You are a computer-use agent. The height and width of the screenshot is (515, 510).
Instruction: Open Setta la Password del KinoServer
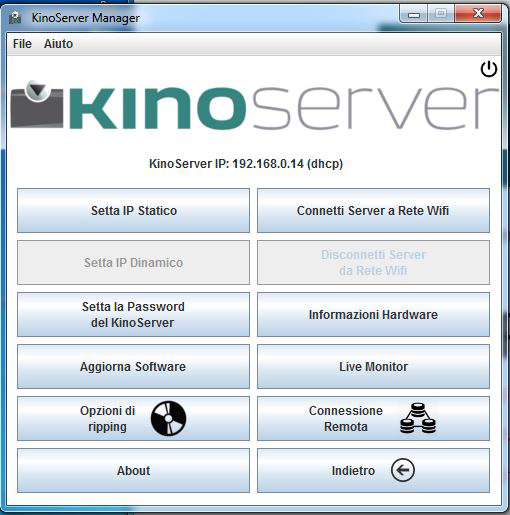tap(133, 314)
